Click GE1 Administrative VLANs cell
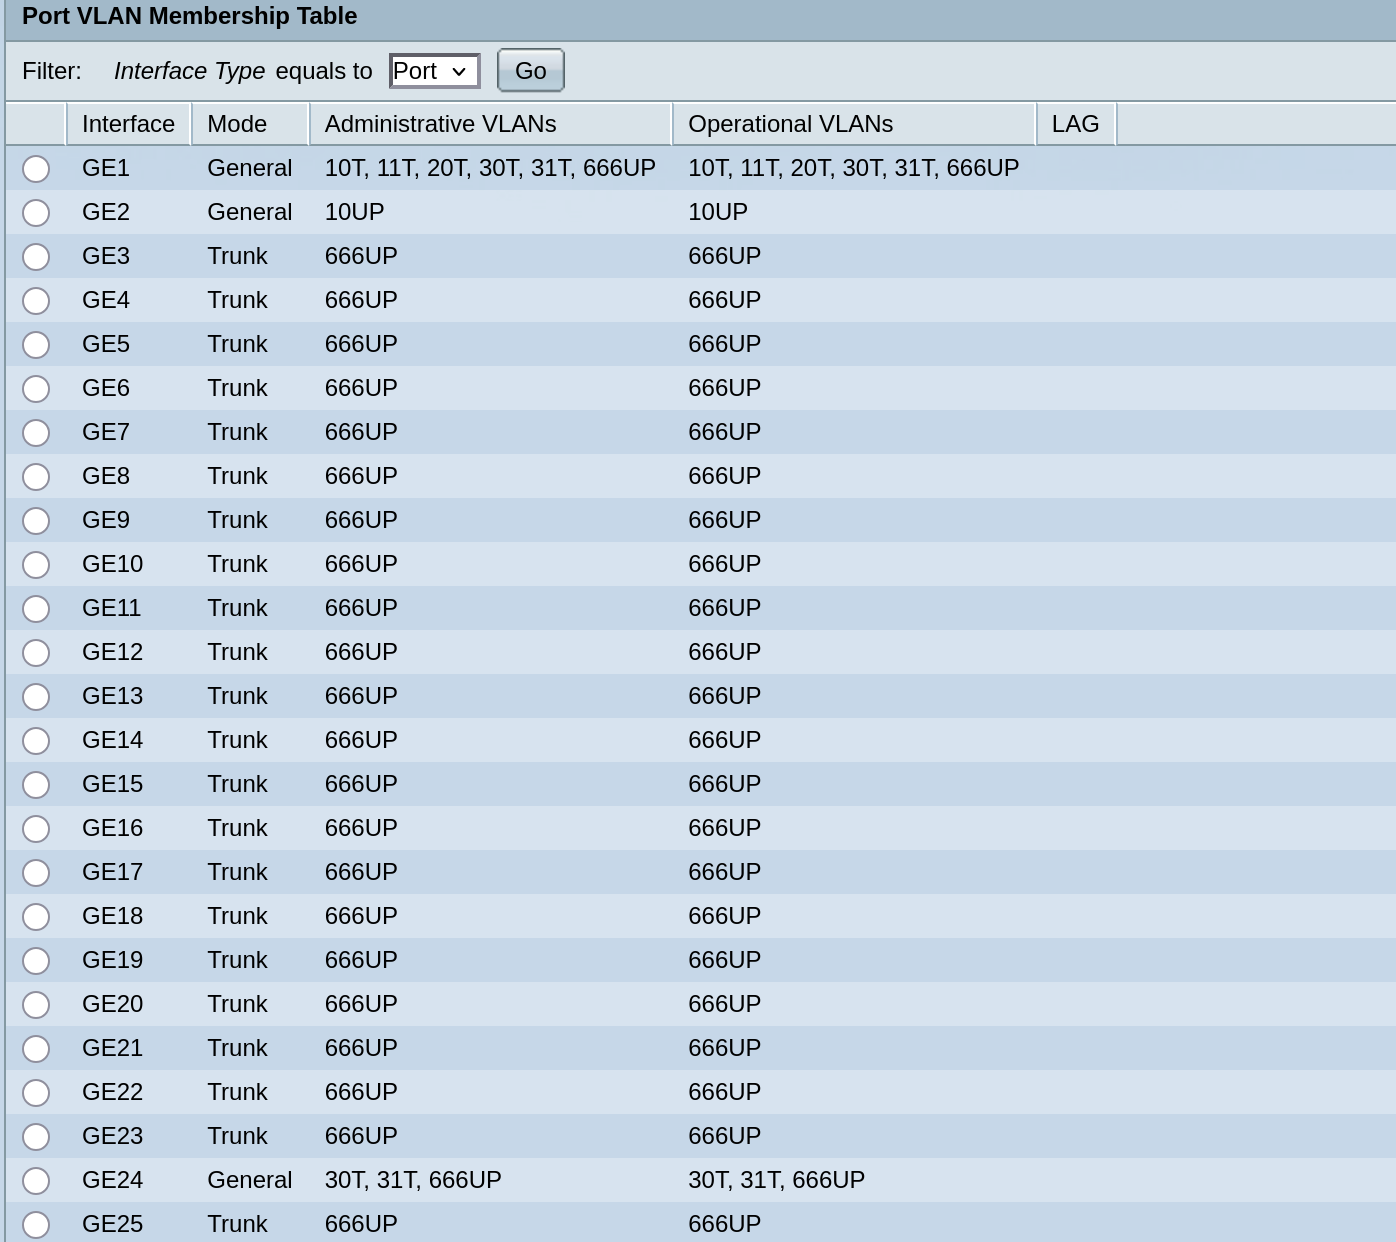Viewport: 1396px width, 1242px height. (490, 168)
